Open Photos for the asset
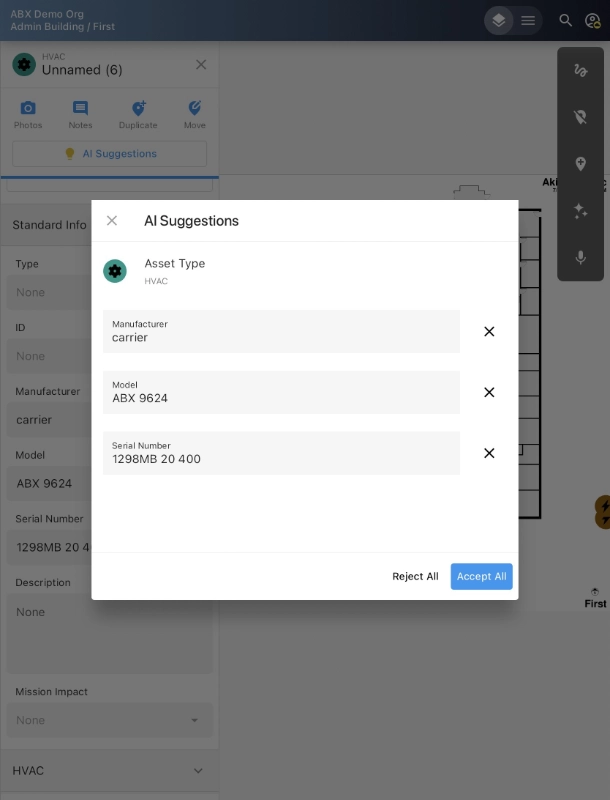 (28, 114)
